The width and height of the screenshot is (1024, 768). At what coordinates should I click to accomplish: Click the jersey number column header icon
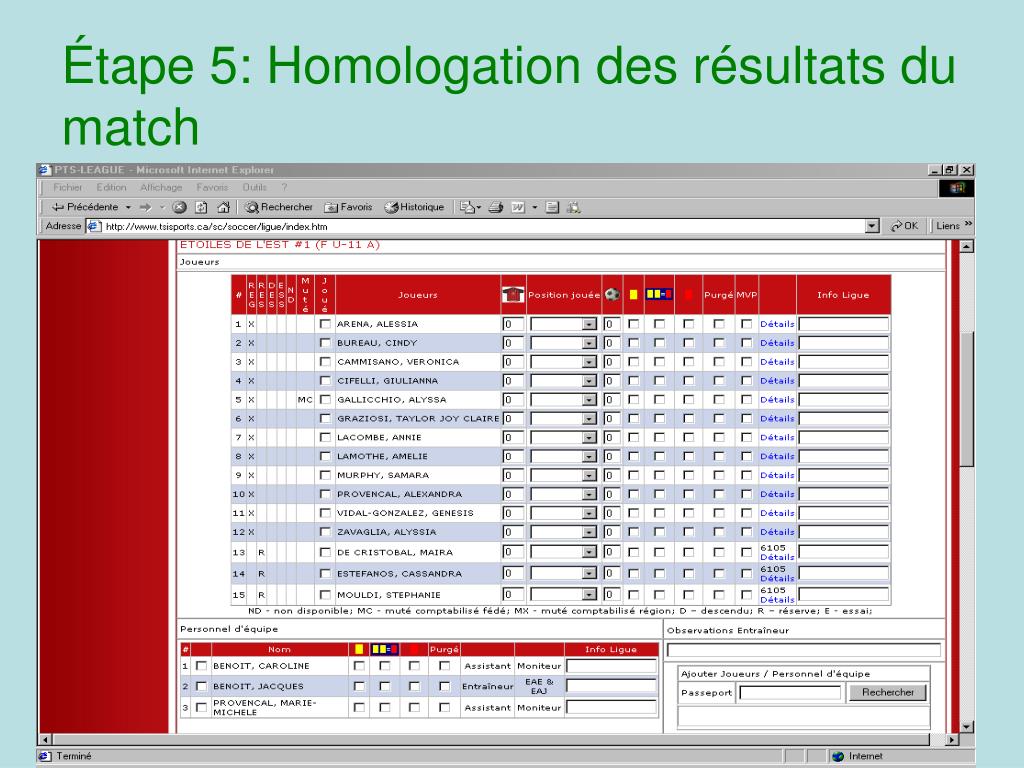coord(513,295)
